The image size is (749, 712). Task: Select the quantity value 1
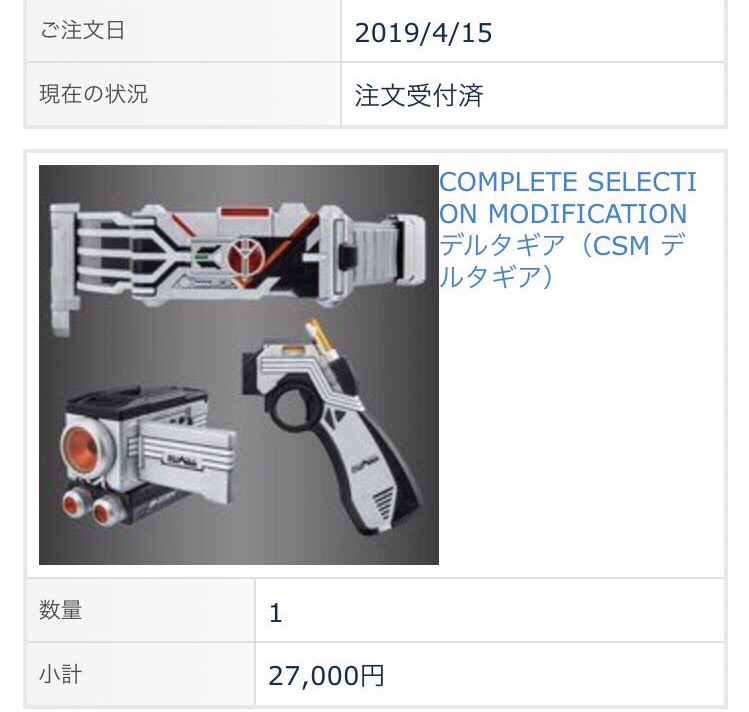pyautogui.click(x=276, y=613)
